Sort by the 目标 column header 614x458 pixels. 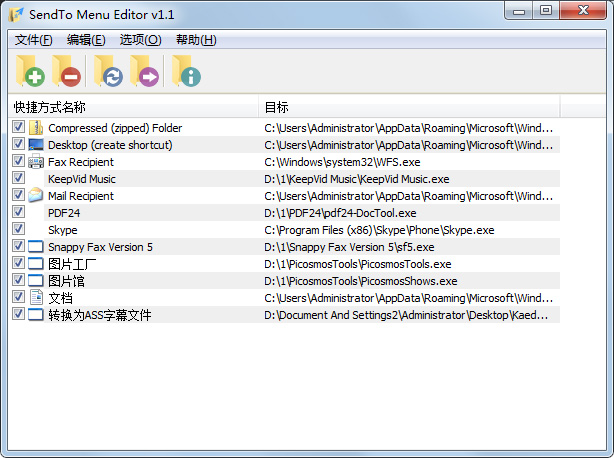point(409,107)
